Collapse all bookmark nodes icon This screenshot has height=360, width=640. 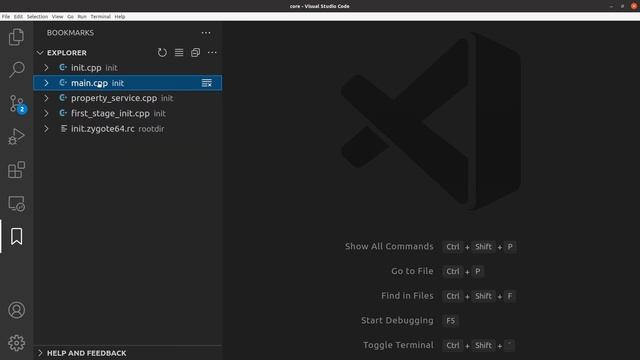196,53
